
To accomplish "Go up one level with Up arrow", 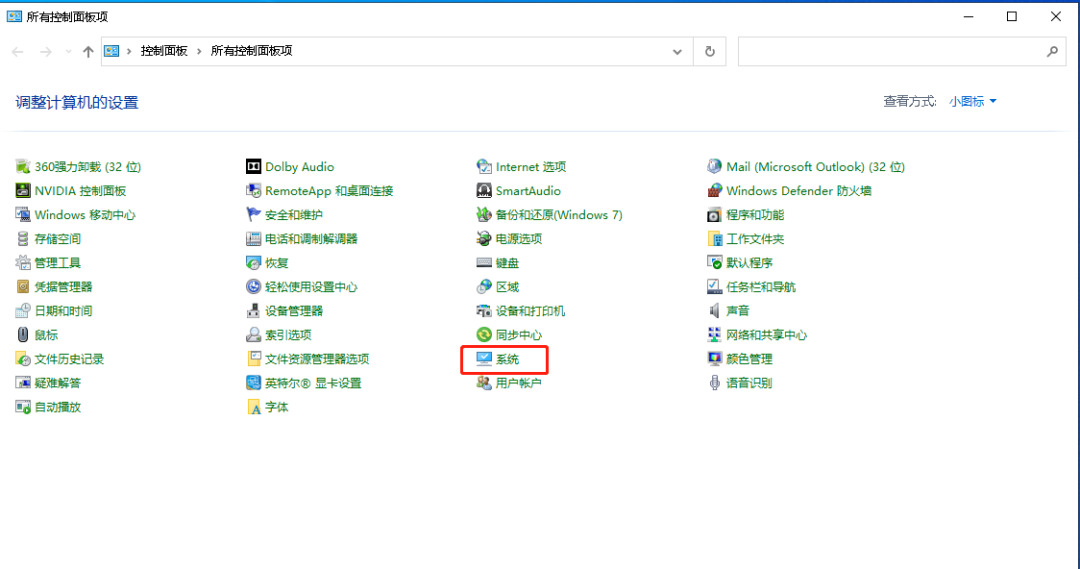I will point(88,52).
